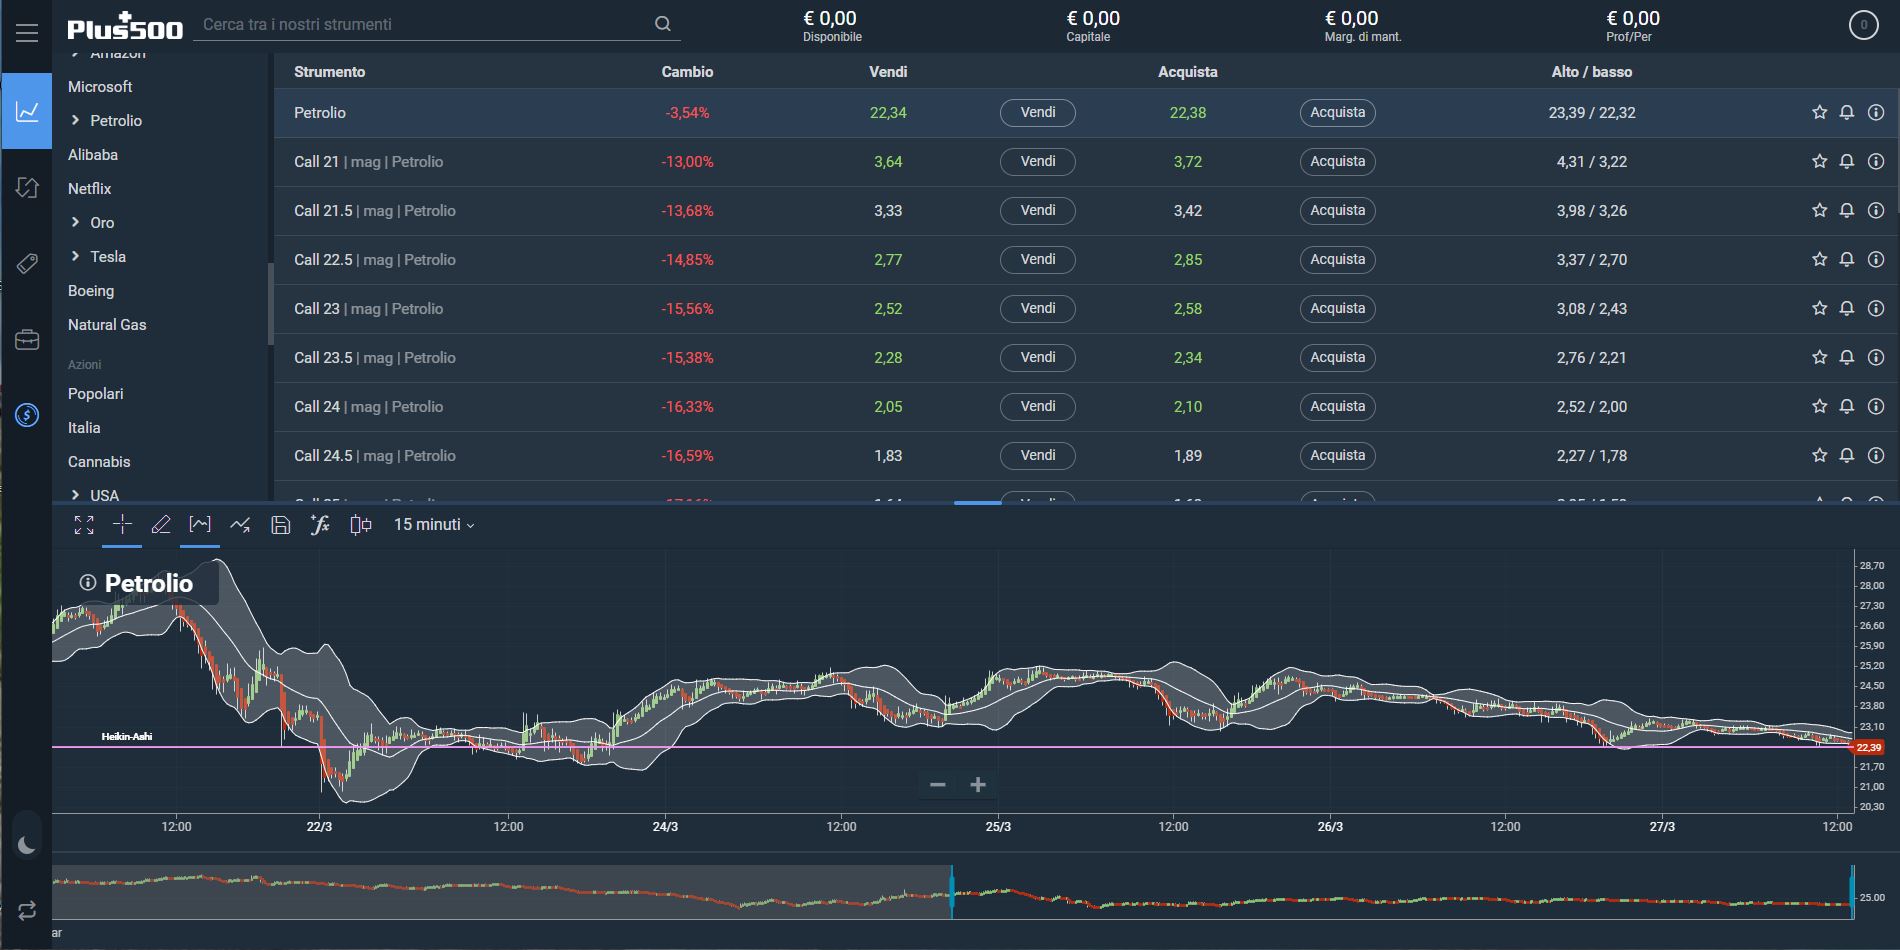The width and height of the screenshot is (1900, 950).
Task: Click the Cambio column header
Action: pos(687,72)
